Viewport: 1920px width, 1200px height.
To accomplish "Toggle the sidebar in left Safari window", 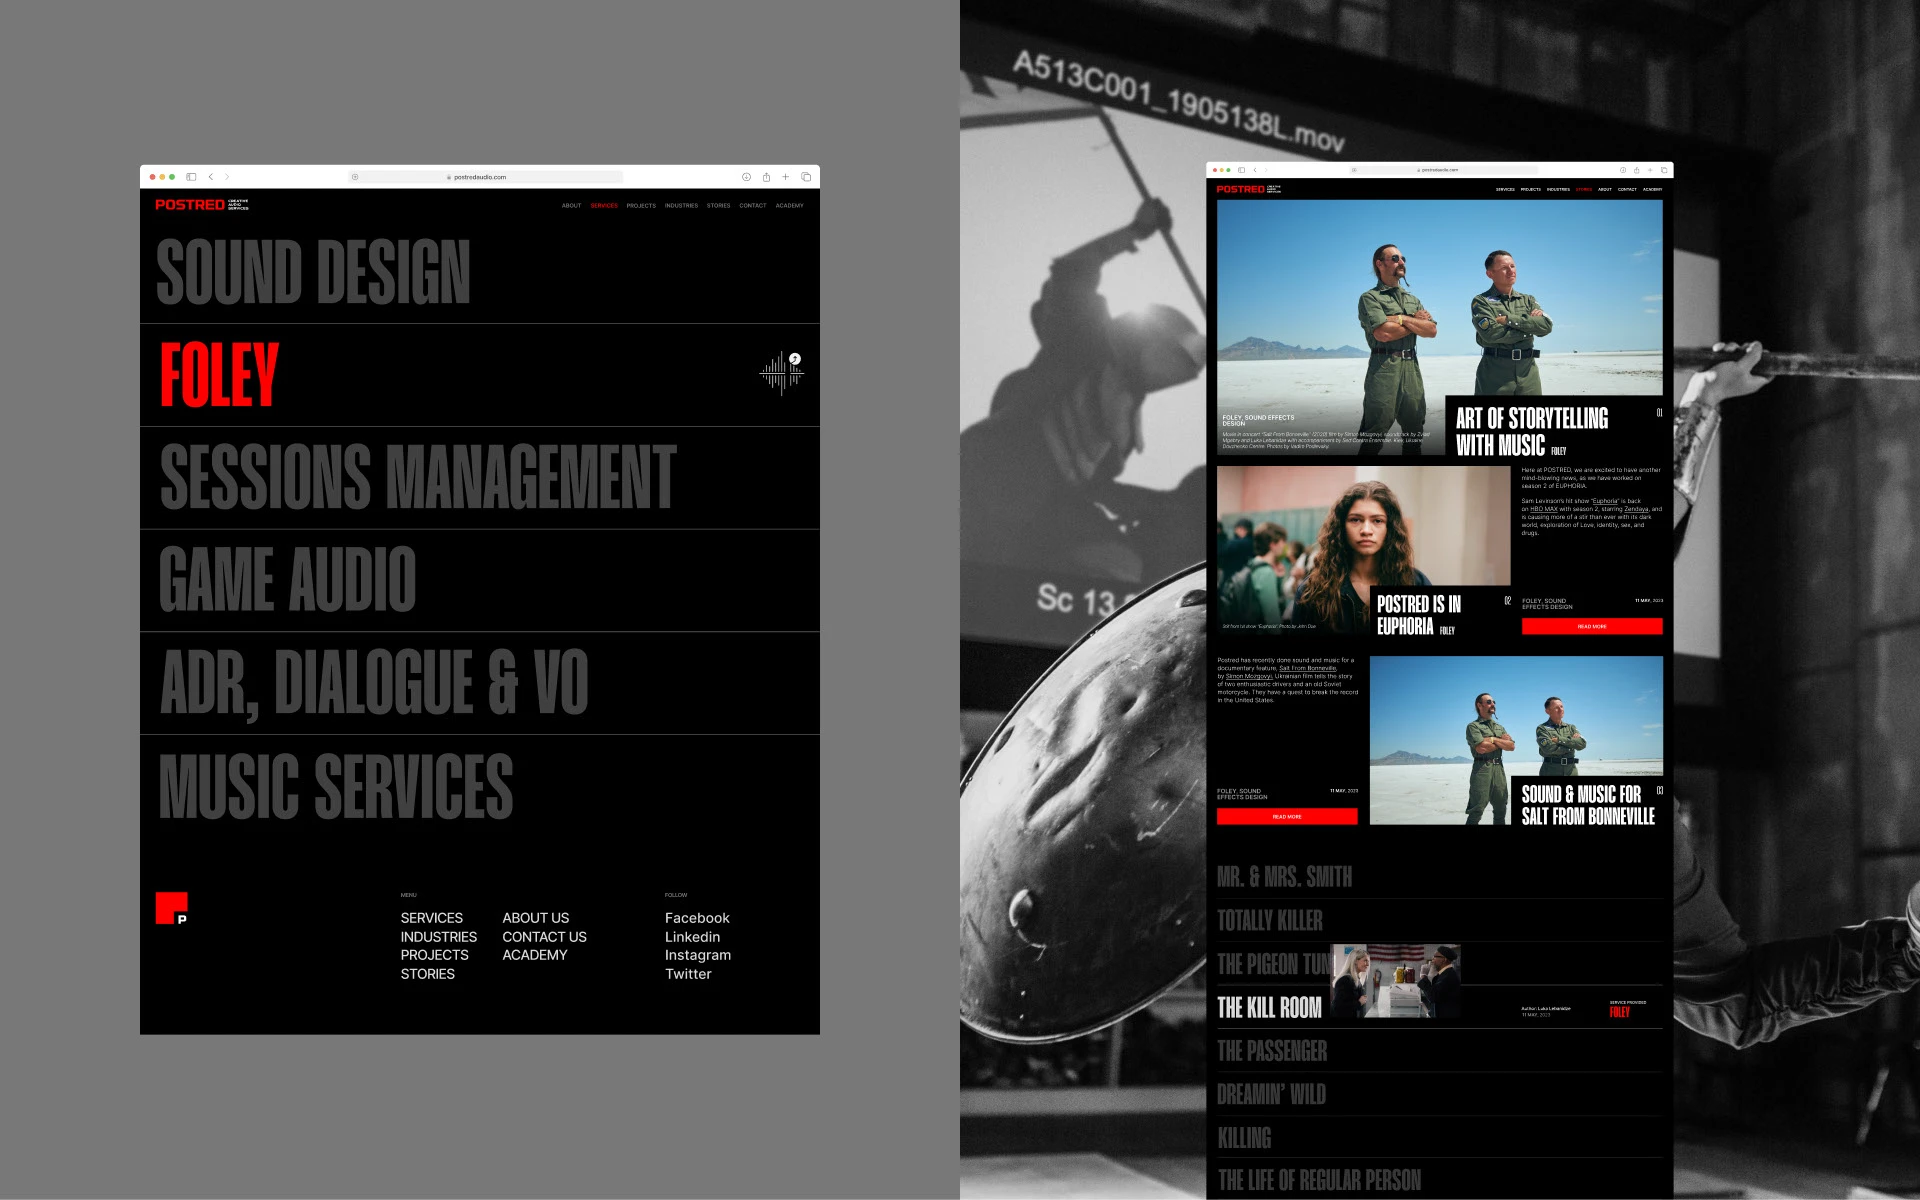I will click(191, 177).
